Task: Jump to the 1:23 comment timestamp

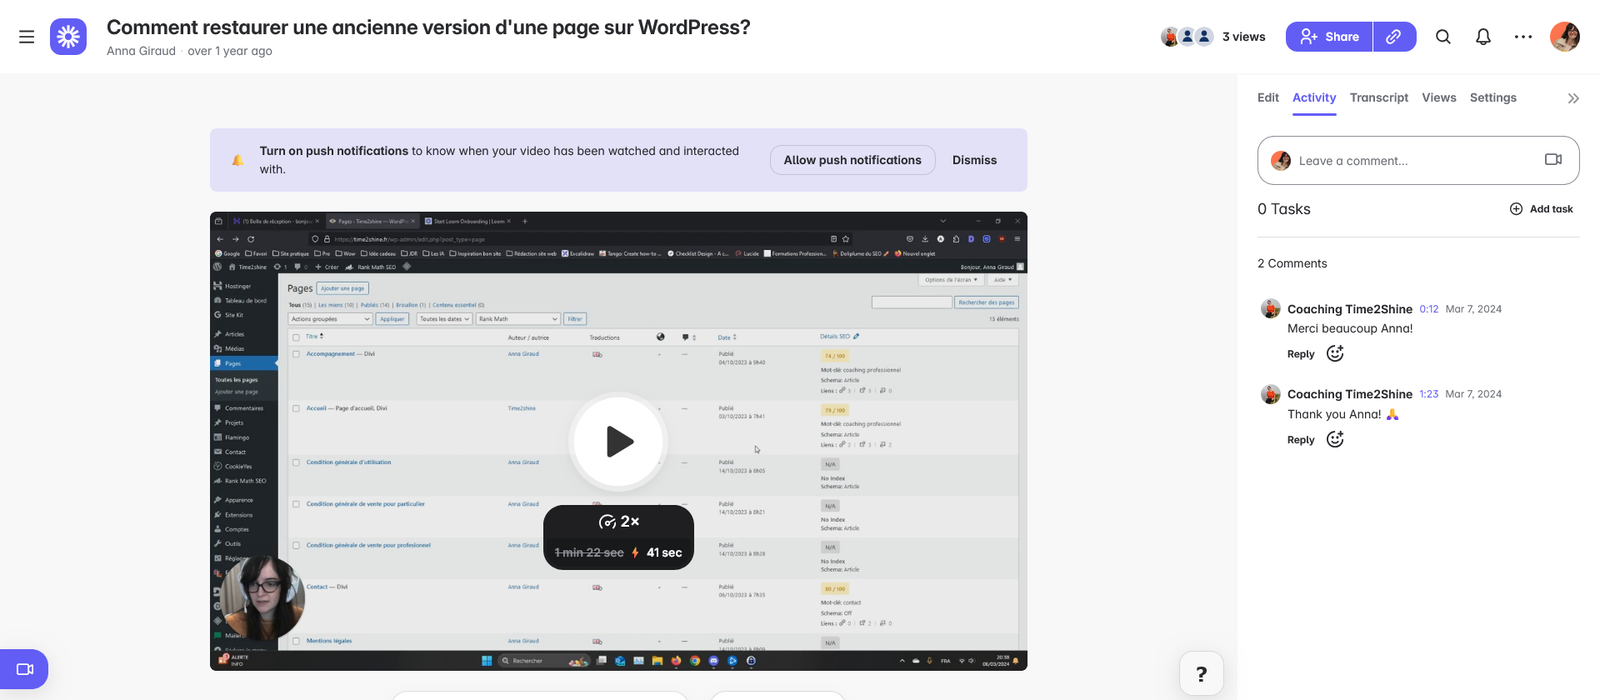Action: click(x=1429, y=394)
